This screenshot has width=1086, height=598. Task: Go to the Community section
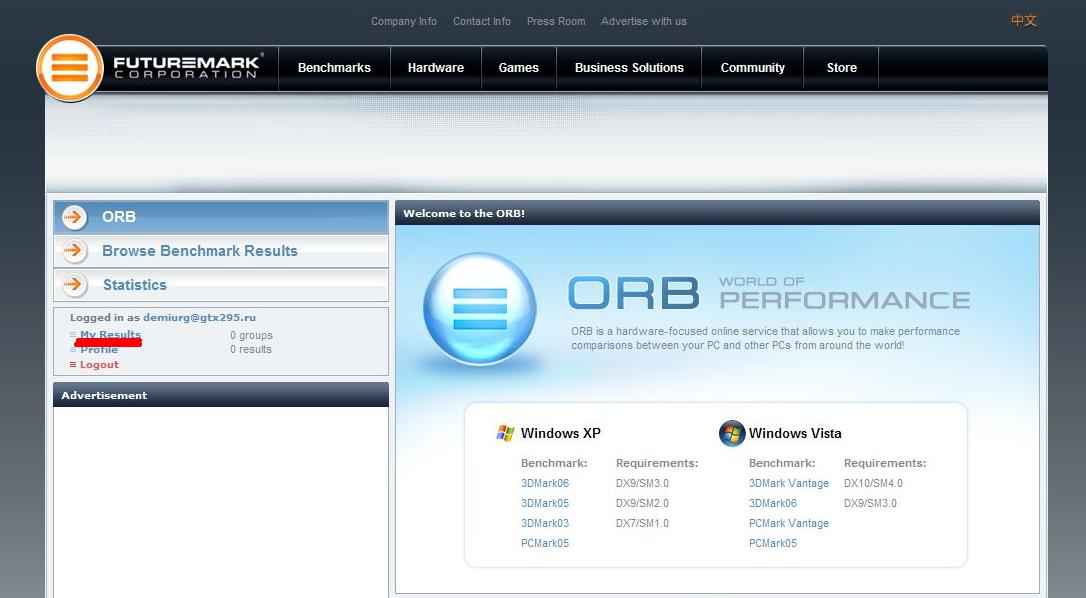coord(752,68)
